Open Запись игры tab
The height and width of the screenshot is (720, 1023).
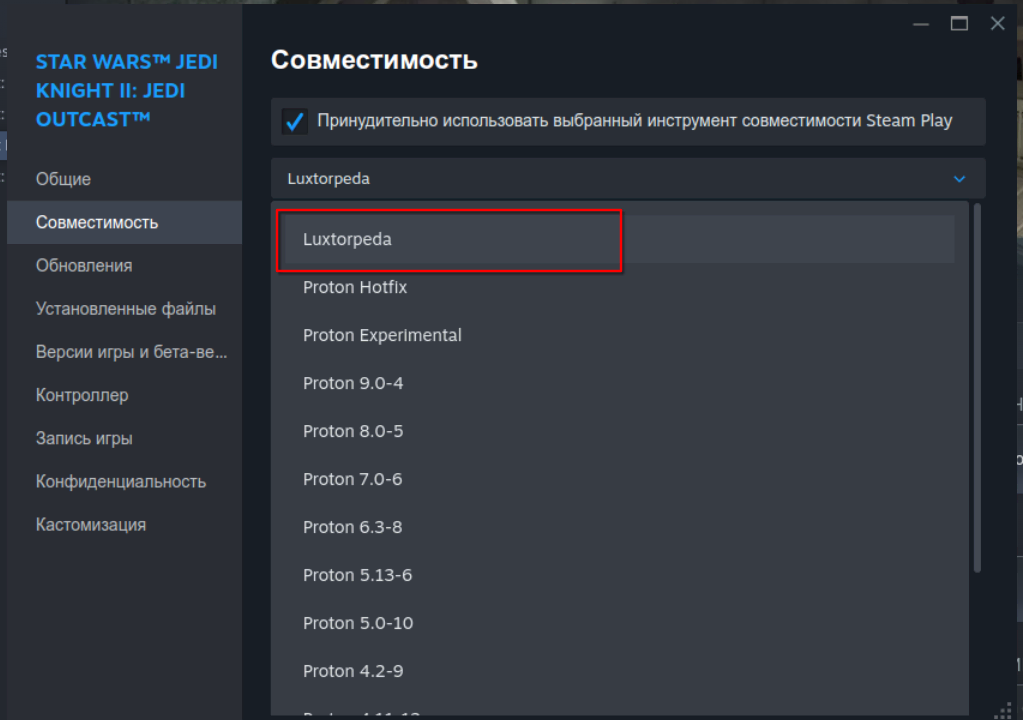[84, 438]
